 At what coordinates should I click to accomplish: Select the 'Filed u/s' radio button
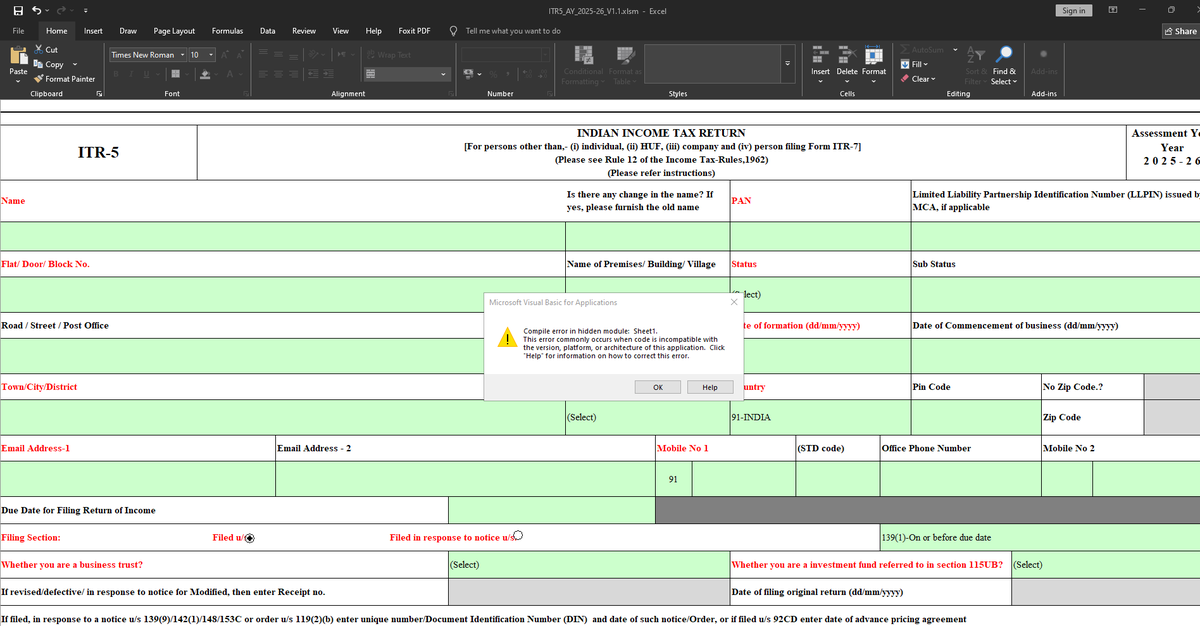[x=249, y=538]
